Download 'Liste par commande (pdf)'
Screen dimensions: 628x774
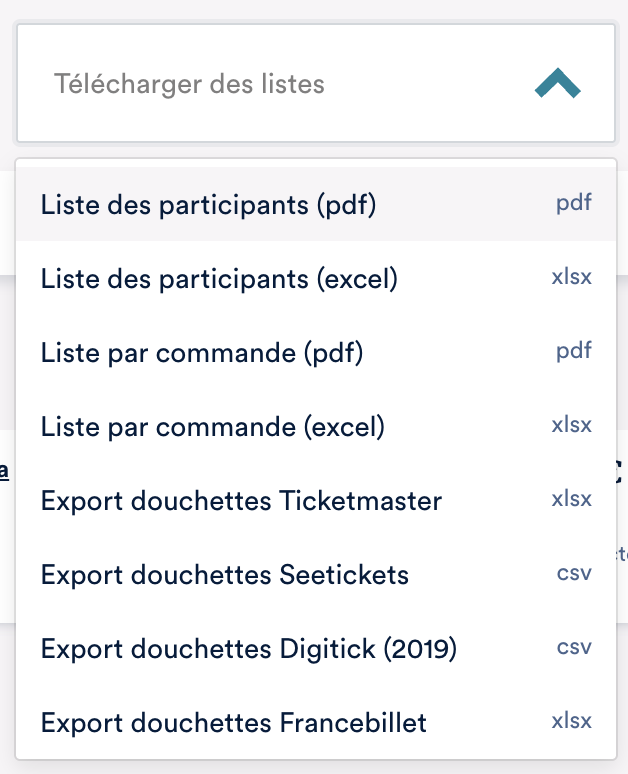(201, 353)
